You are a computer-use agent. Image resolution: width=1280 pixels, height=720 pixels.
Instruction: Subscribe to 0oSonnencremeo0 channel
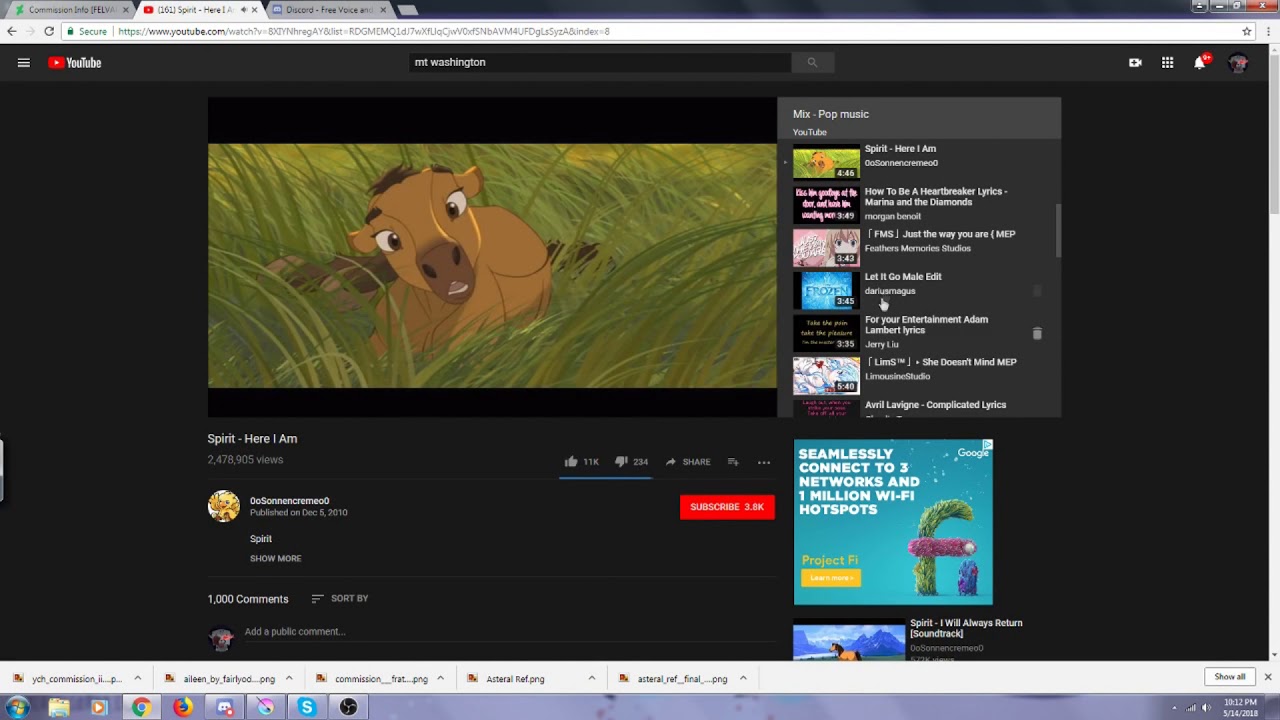coord(727,507)
